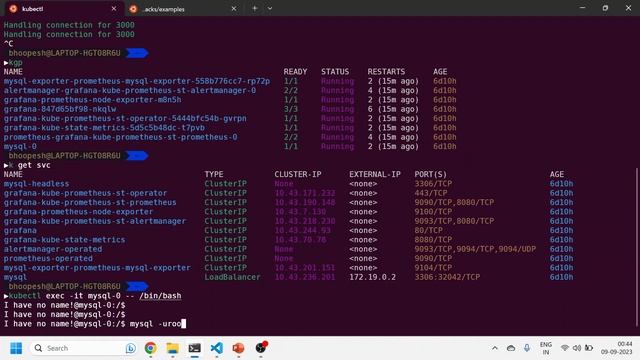Click the Ubuntu icon on acks/examples tab

tap(133, 9)
